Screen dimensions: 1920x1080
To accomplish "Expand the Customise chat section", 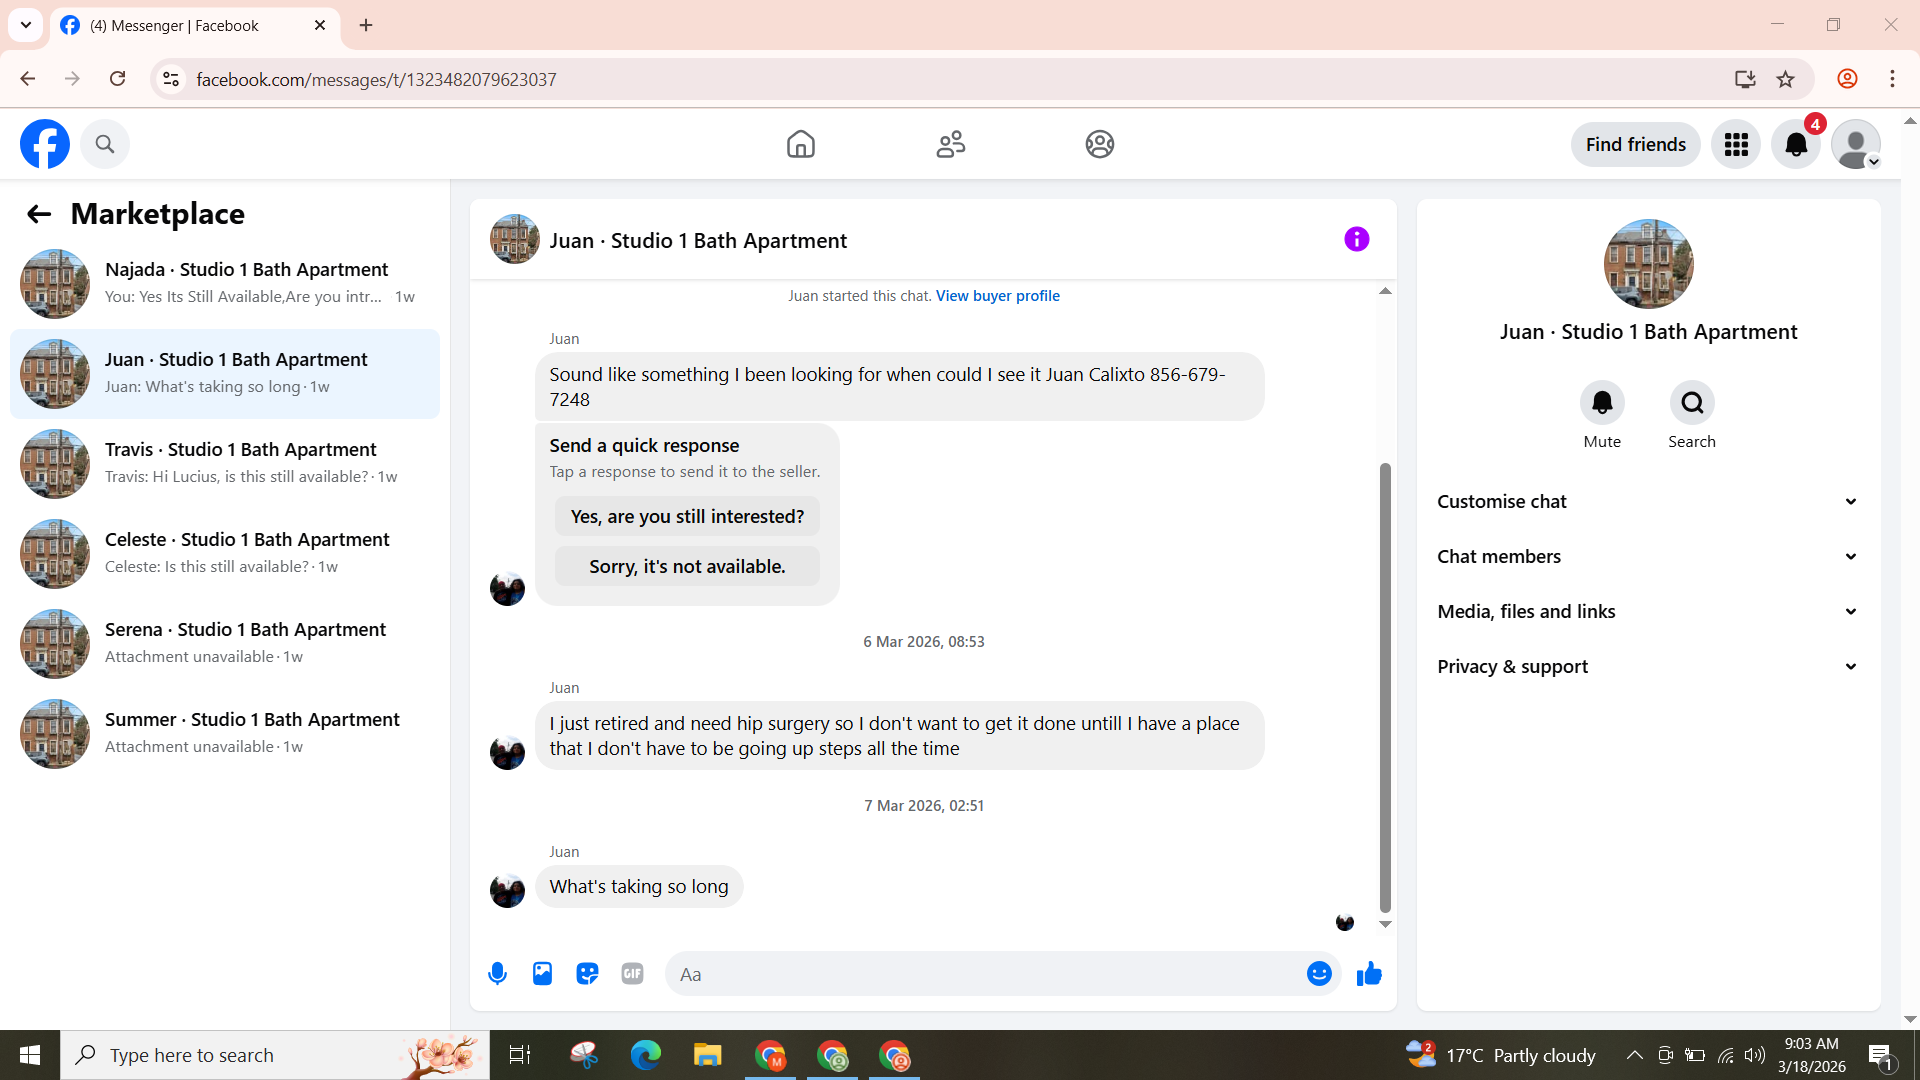I will point(1648,501).
